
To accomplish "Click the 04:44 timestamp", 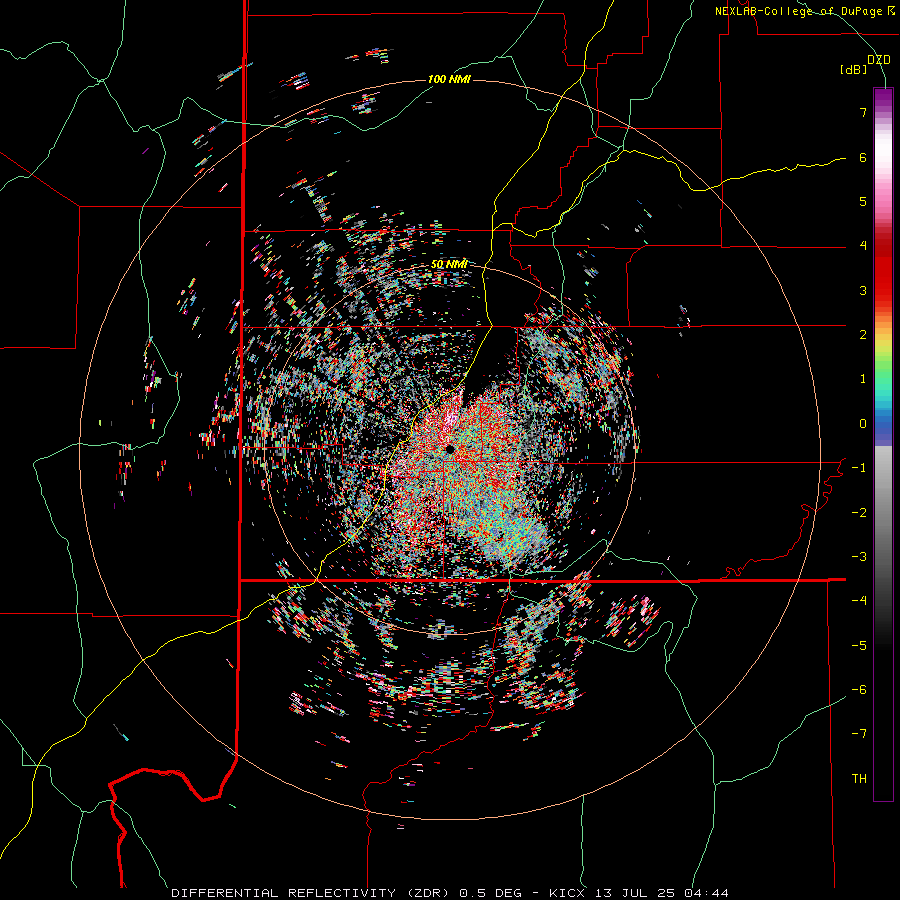I will (706, 893).
